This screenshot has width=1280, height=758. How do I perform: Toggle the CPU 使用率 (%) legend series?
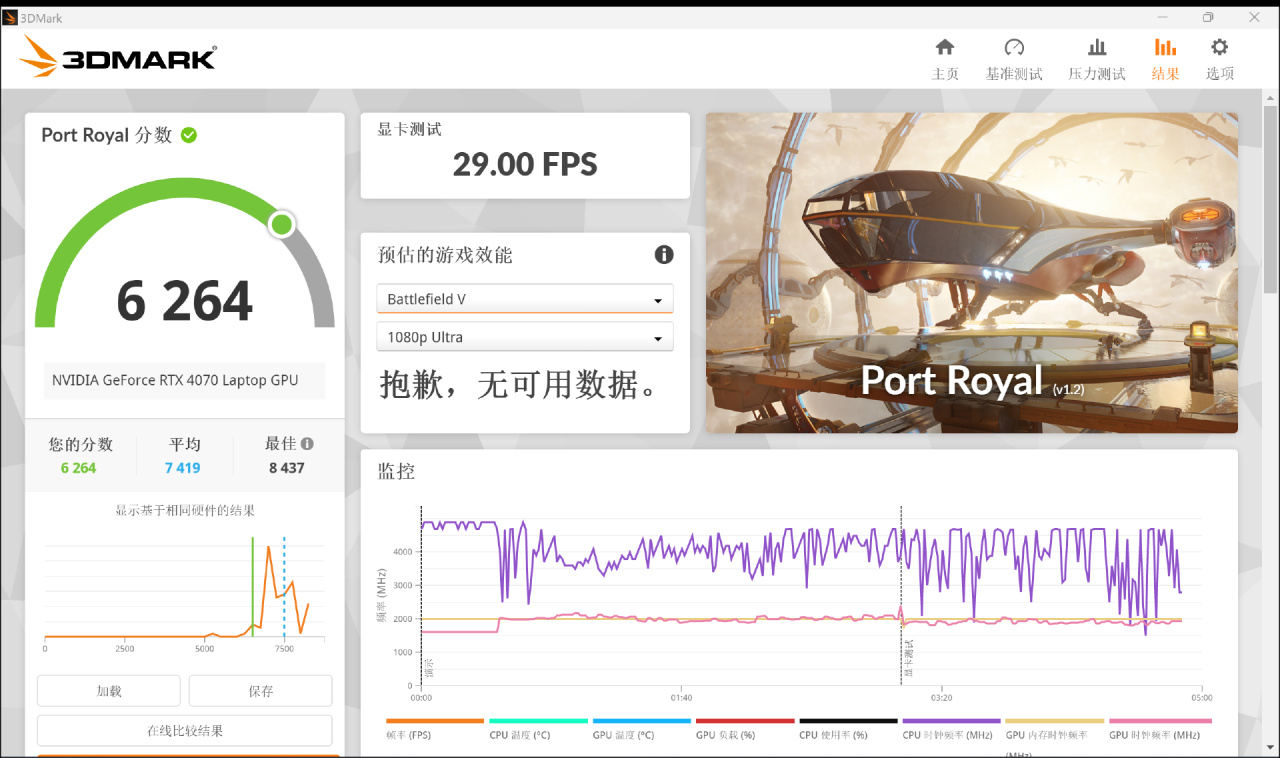pos(848,729)
